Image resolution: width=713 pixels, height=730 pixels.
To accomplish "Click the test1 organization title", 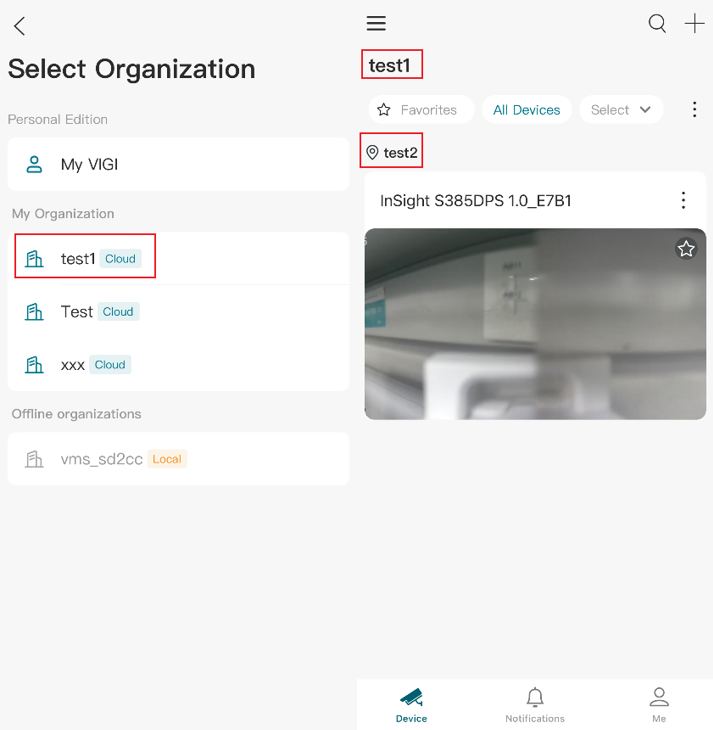I will tap(389, 66).
